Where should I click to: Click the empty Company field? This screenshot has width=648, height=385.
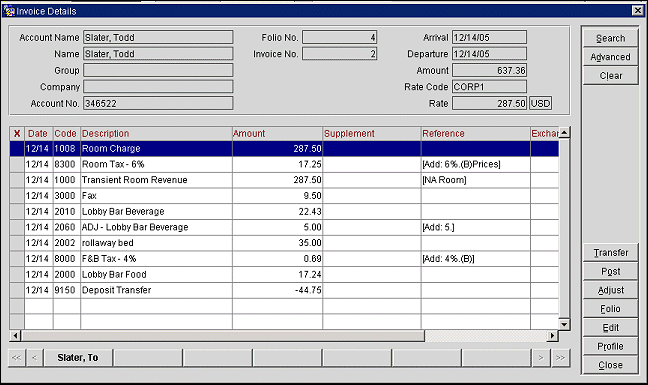158,87
